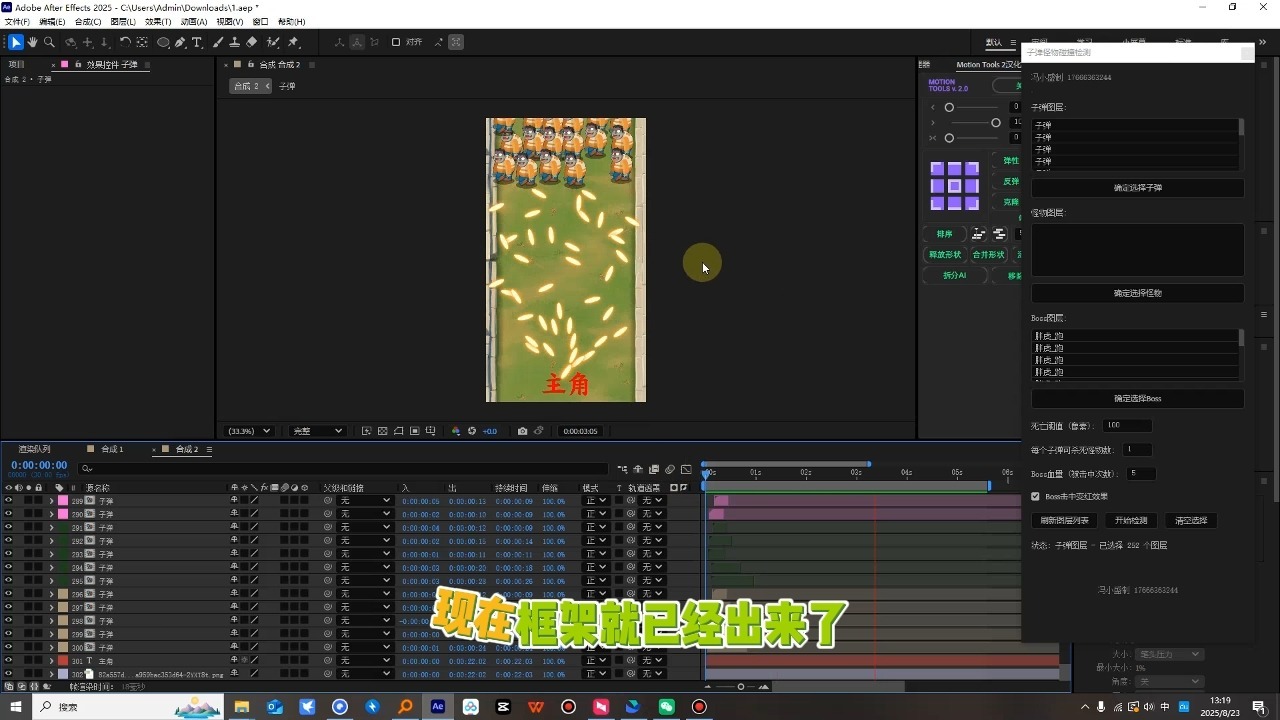This screenshot has width=1280, height=720.
Task: Click the 开始检测 button
Action: (1132, 520)
